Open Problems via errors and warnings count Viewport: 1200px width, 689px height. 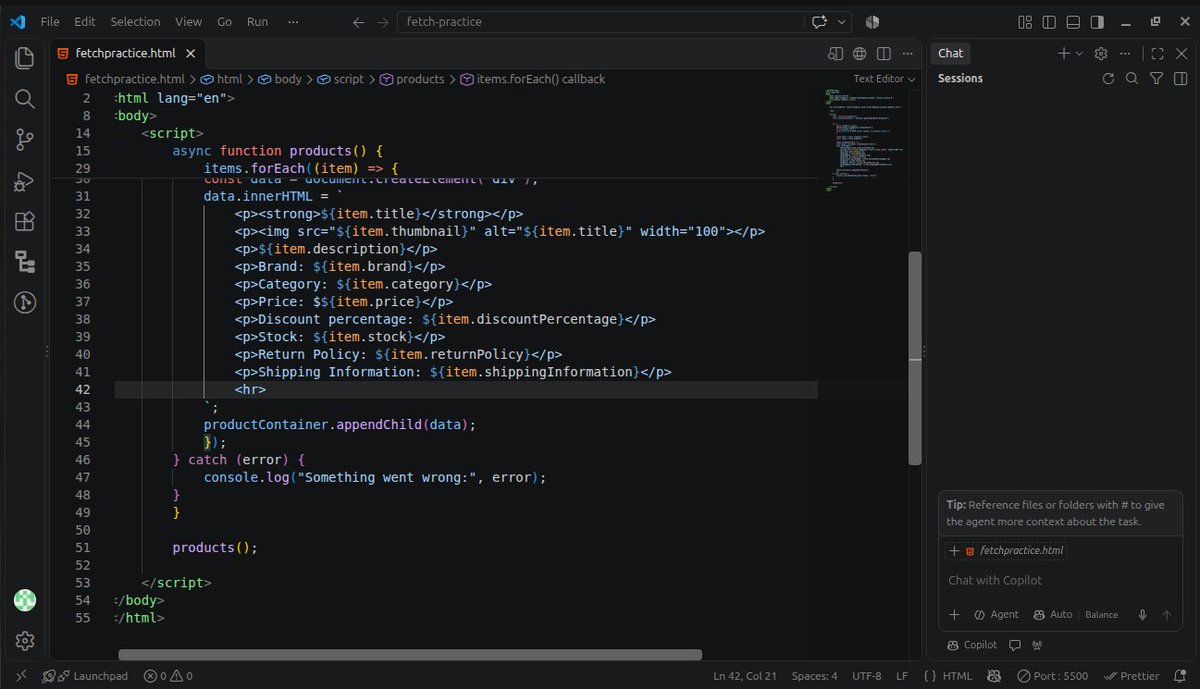click(168, 676)
